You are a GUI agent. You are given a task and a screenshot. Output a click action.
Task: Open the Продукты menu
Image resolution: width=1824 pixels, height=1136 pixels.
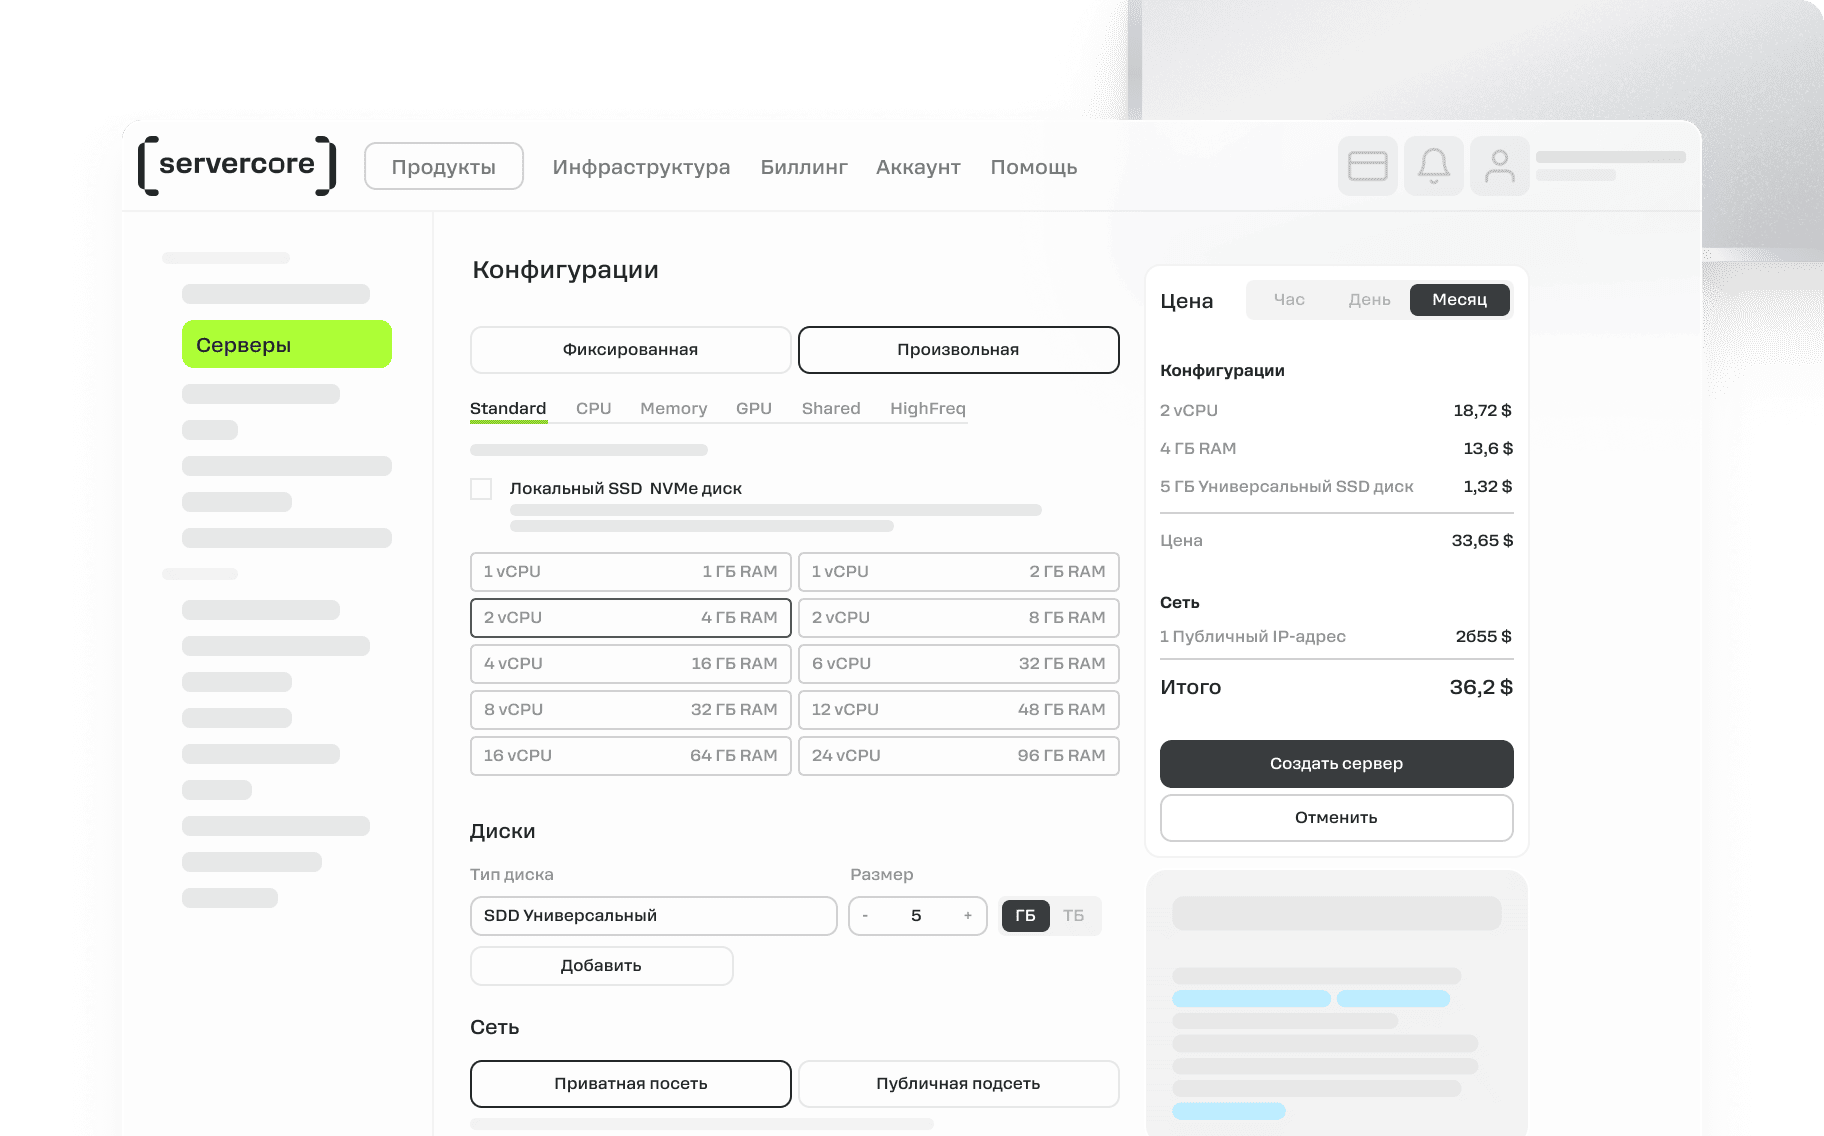click(443, 167)
